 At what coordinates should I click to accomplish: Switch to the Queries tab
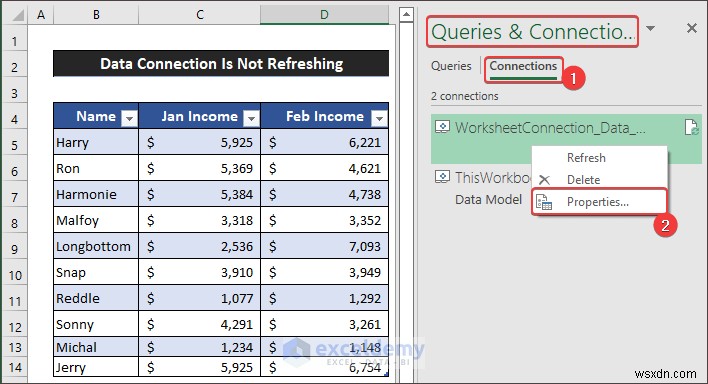tap(451, 66)
